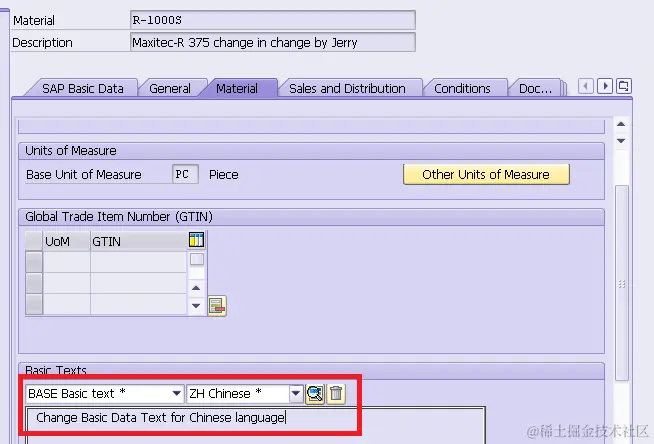This screenshot has height=444, width=654.
Task: Click the Description field with Maxitec-R text
Action: pyautogui.click(x=273, y=42)
